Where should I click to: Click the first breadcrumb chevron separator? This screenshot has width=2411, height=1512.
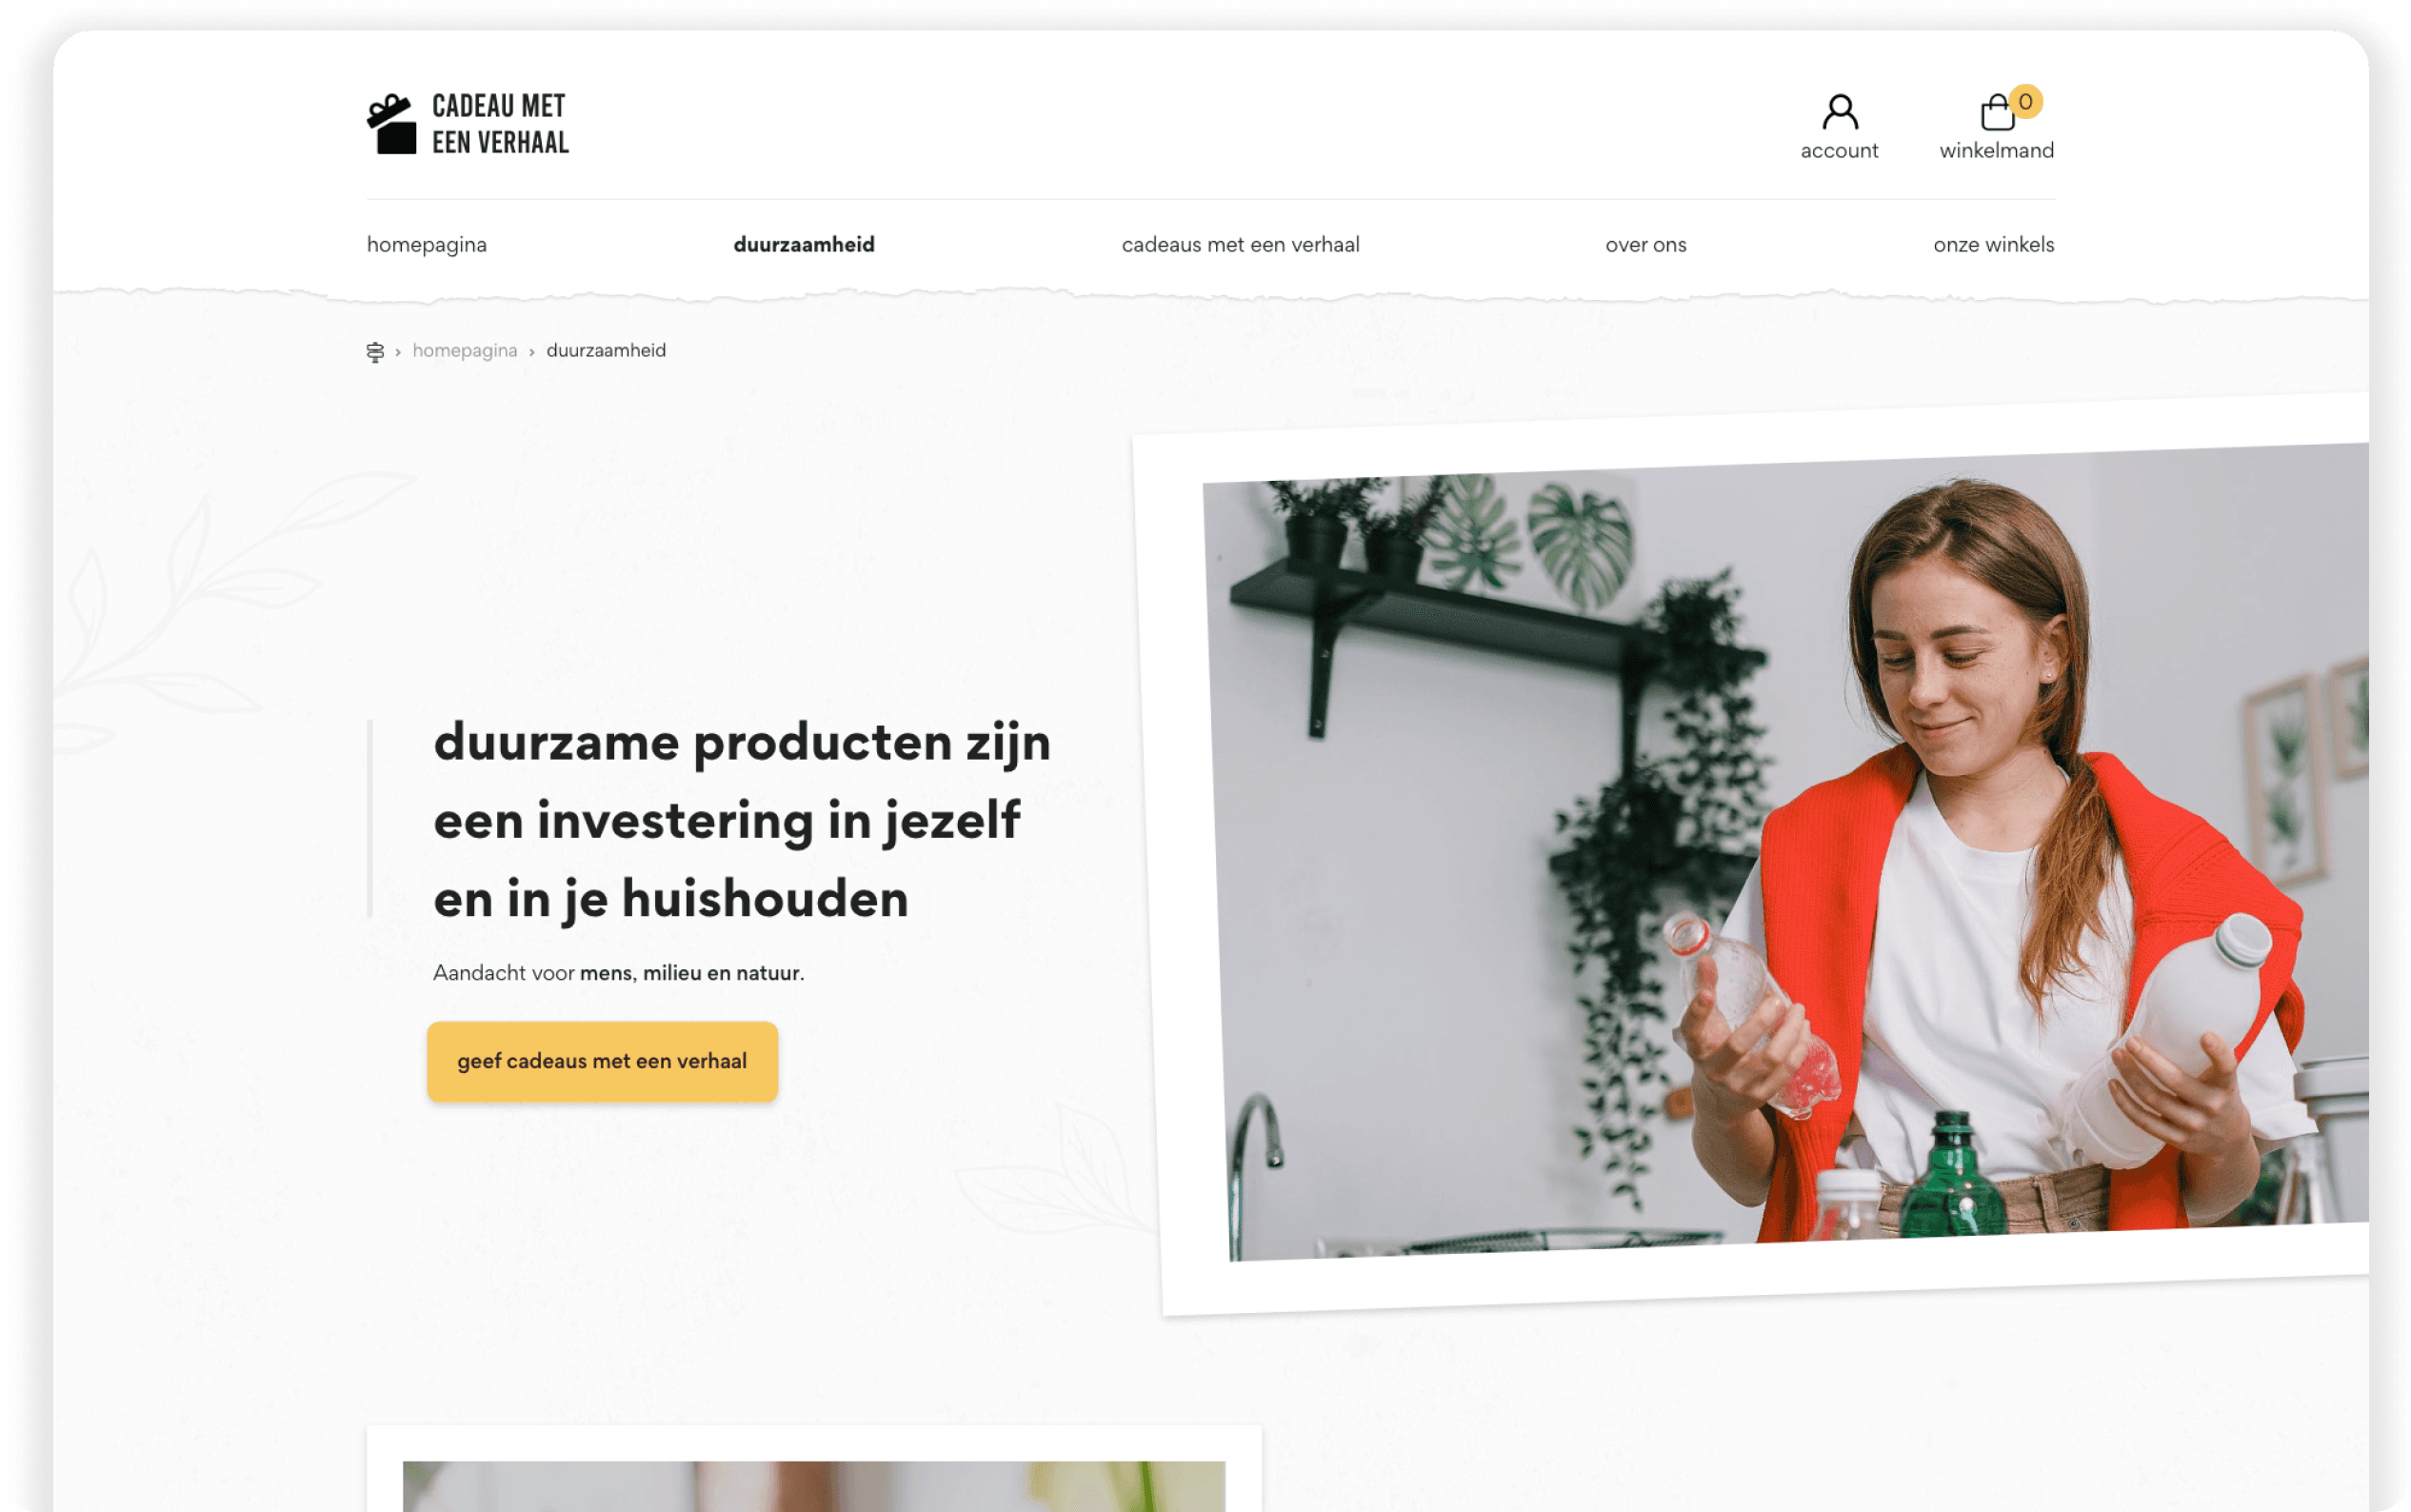coord(398,352)
